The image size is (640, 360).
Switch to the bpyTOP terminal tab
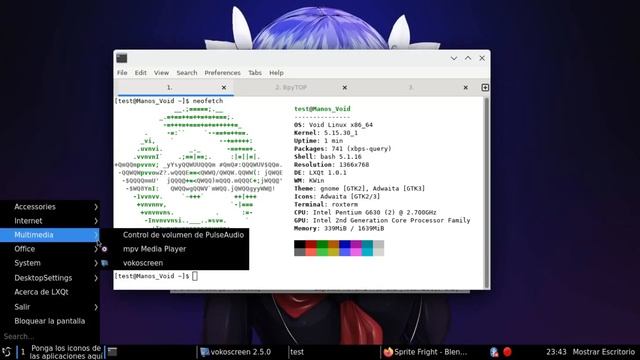pyautogui.click(x=291, y=87)
